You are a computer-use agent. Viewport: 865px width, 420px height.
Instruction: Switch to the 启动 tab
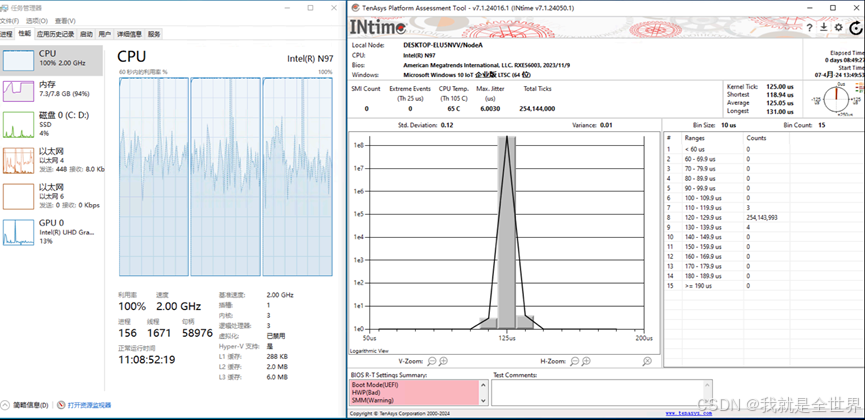point(86,34)
